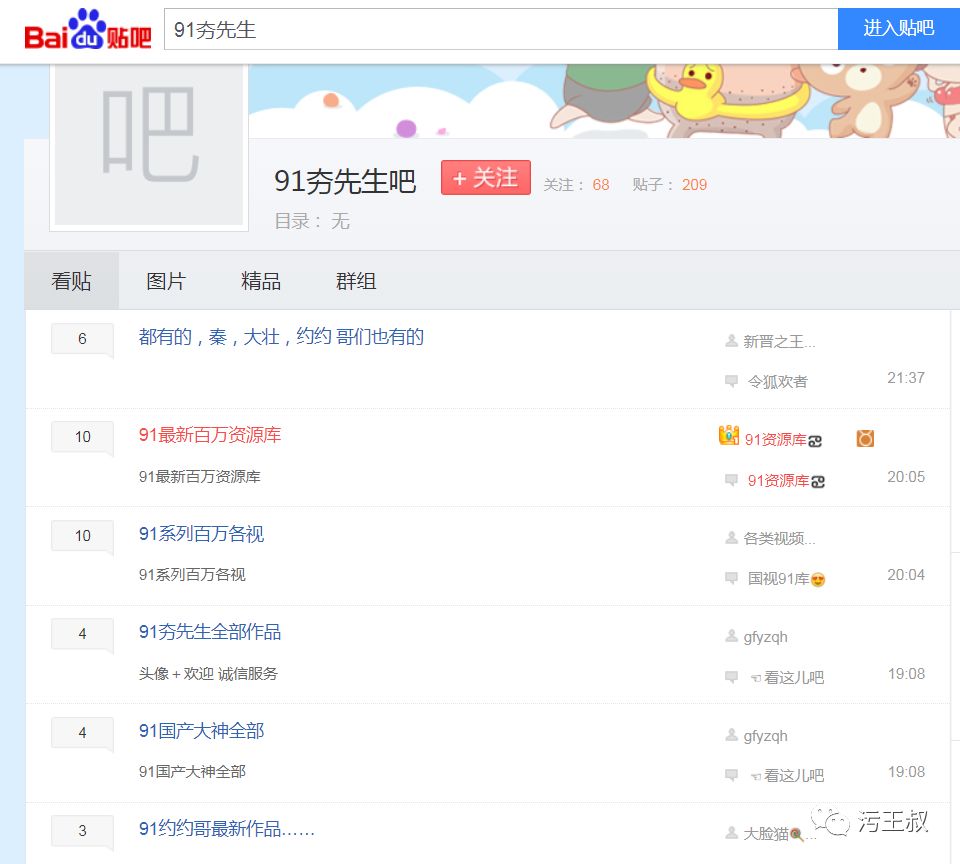Click last replier 国视91库
Image resolution: width=960 pixels, height=864 pixels.
786,579
